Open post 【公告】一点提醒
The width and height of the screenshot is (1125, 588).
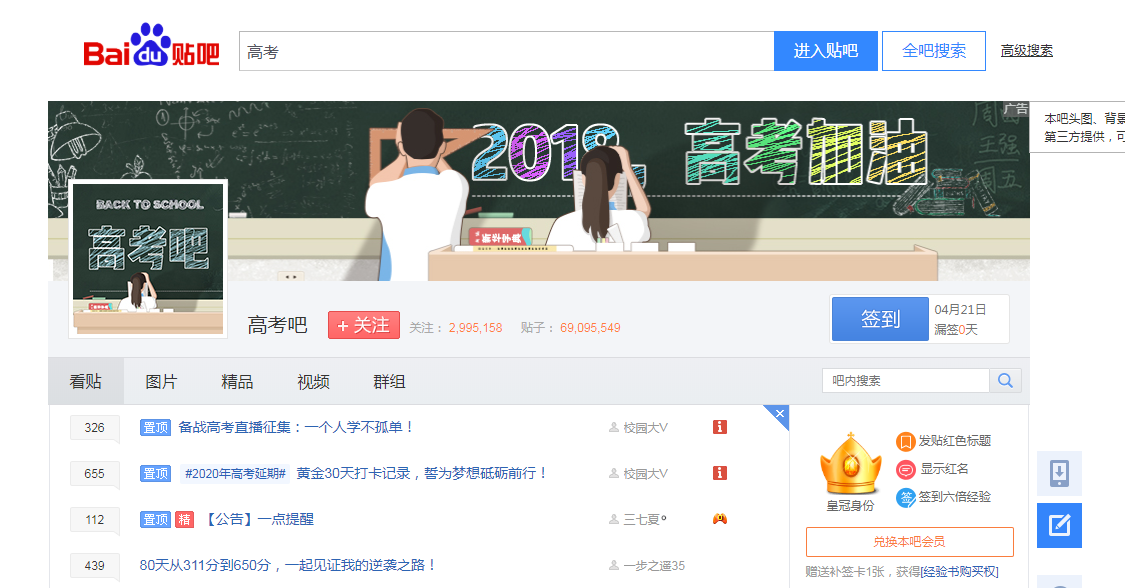[x=260, y=519]
